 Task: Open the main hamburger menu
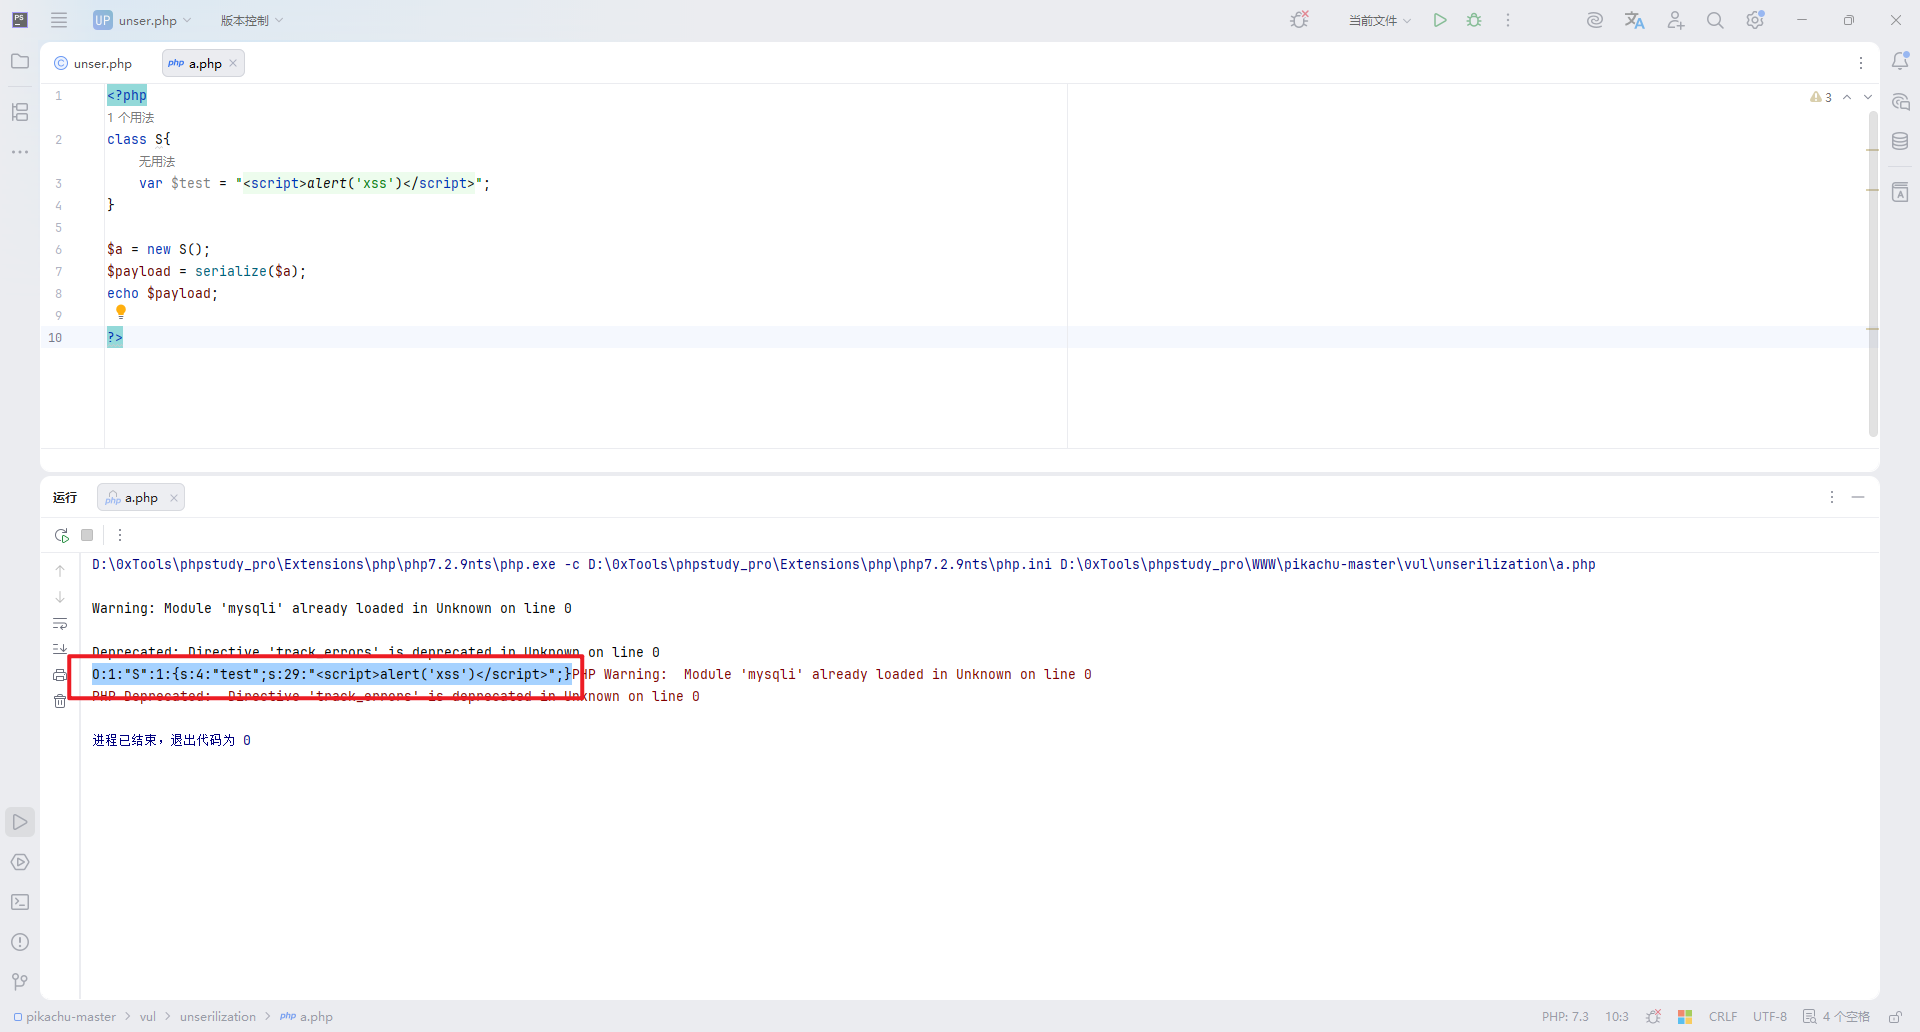click(59, 20)
